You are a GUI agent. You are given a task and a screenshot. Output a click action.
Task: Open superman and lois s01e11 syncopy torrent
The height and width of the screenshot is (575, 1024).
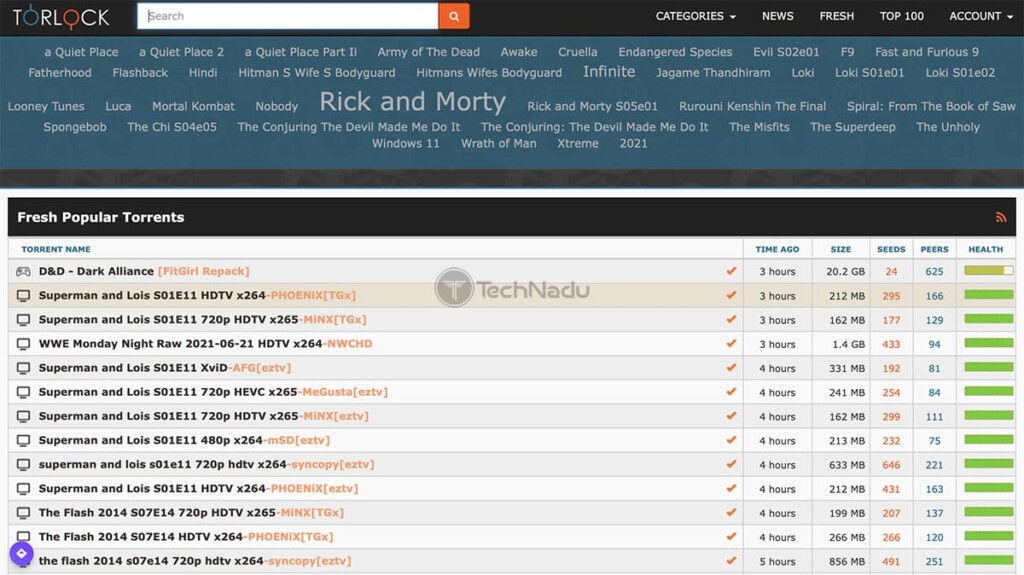(x=206, y=465)
